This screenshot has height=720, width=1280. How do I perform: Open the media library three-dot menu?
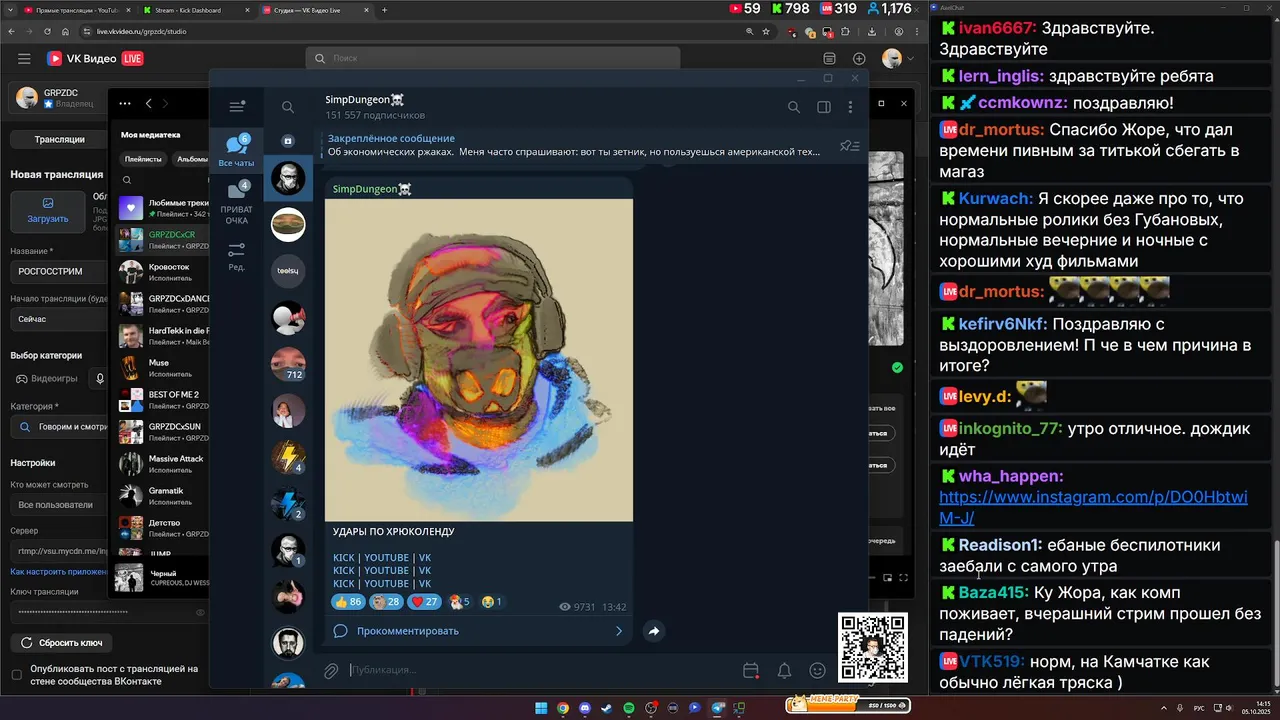125,103
